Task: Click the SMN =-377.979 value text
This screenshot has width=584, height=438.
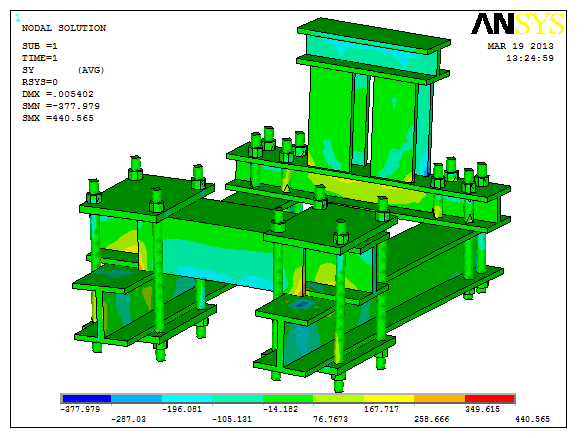Action: (61, 106)
